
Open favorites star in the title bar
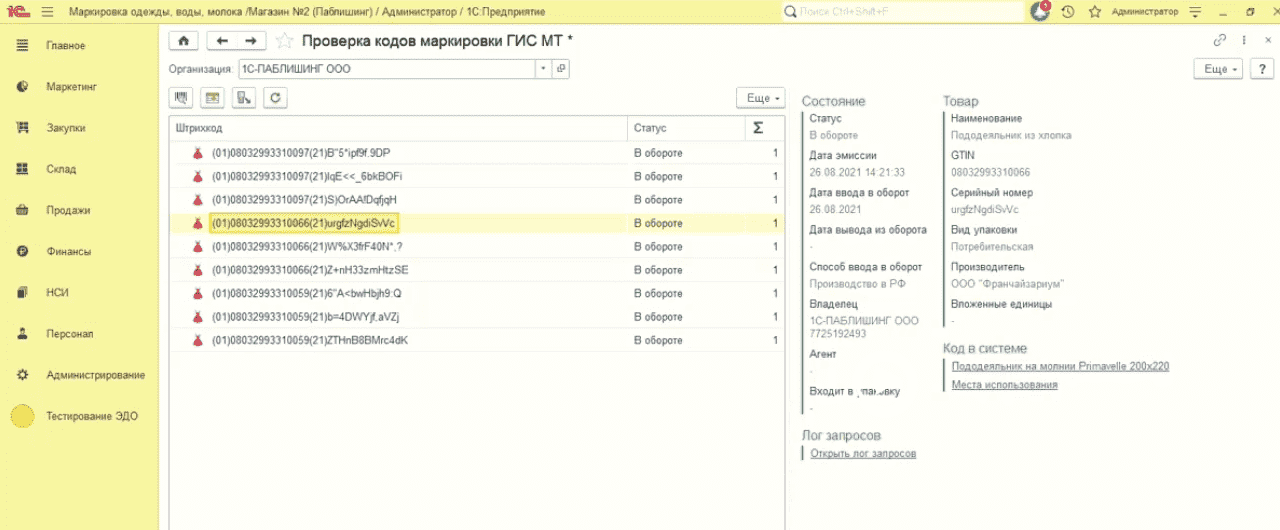point(1095,11)
